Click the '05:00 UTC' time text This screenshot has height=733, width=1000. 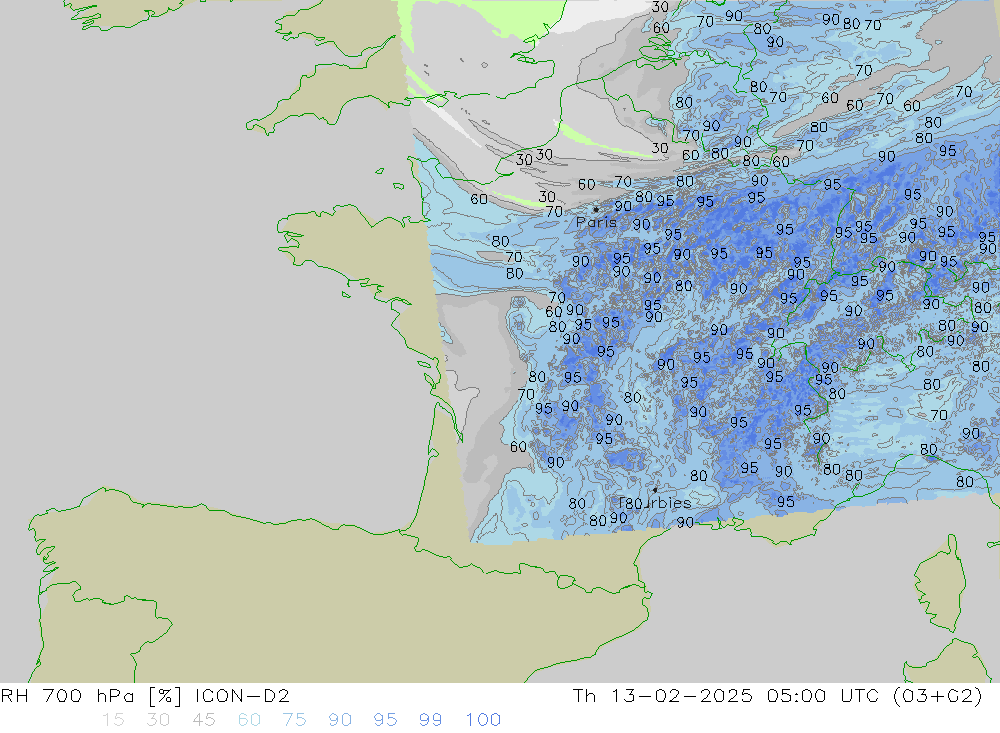[x=825, y=696]
